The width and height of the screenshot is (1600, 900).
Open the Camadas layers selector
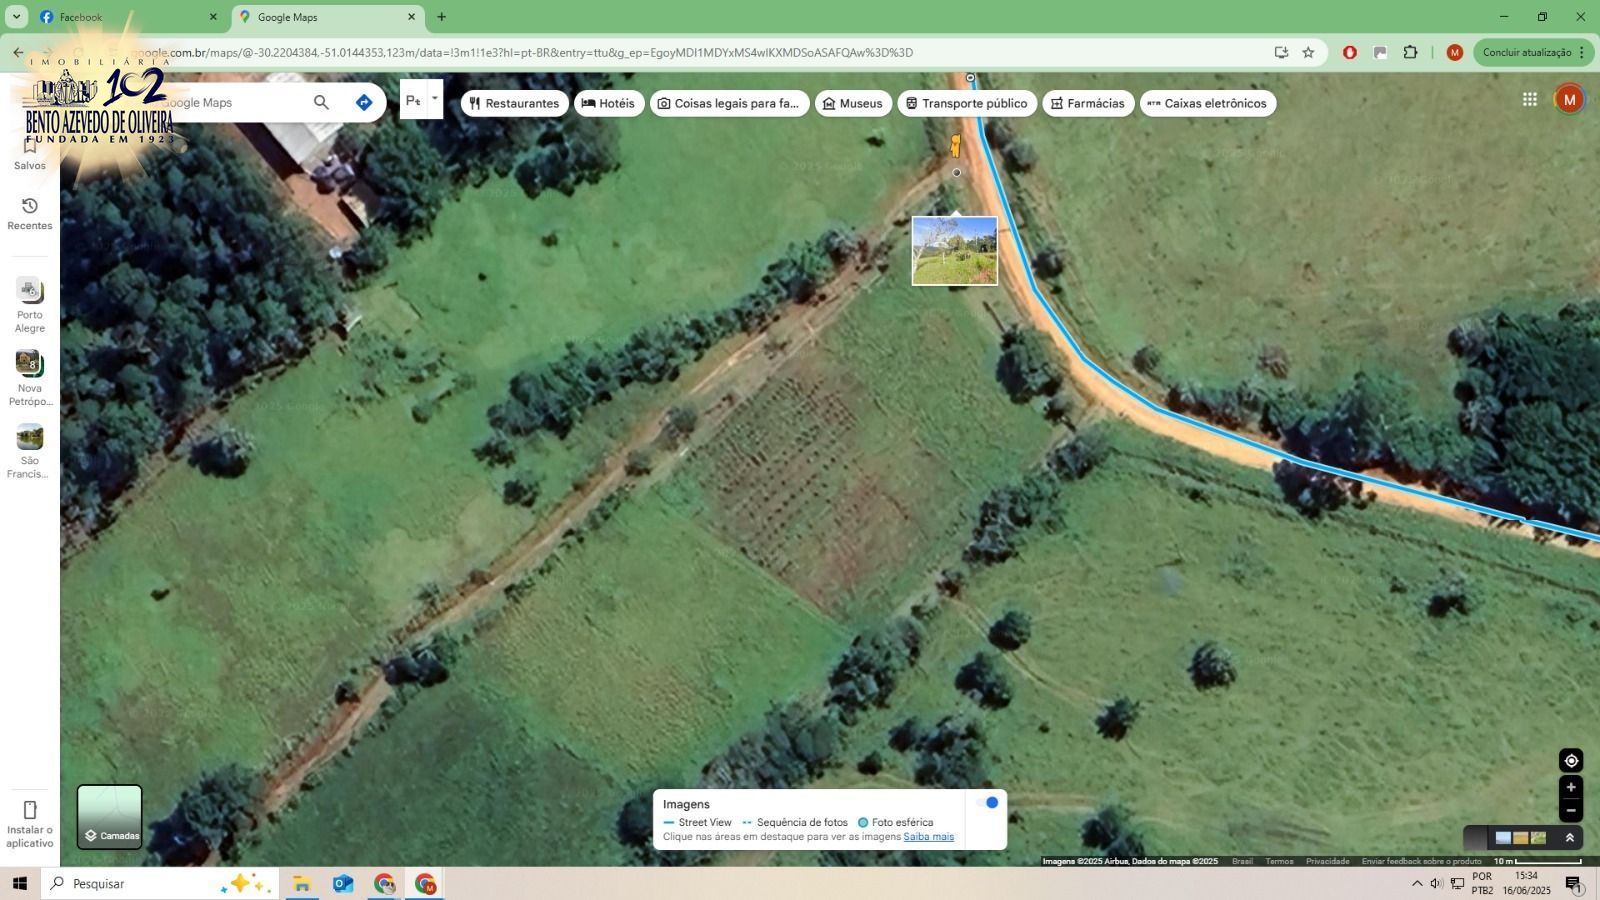point(110,817)
